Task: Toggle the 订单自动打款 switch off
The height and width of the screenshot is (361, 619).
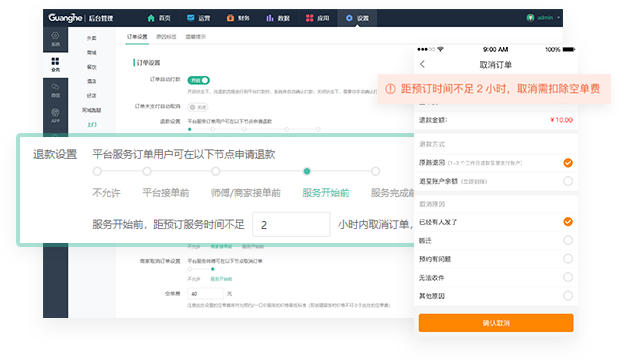Action: [199, 80]
